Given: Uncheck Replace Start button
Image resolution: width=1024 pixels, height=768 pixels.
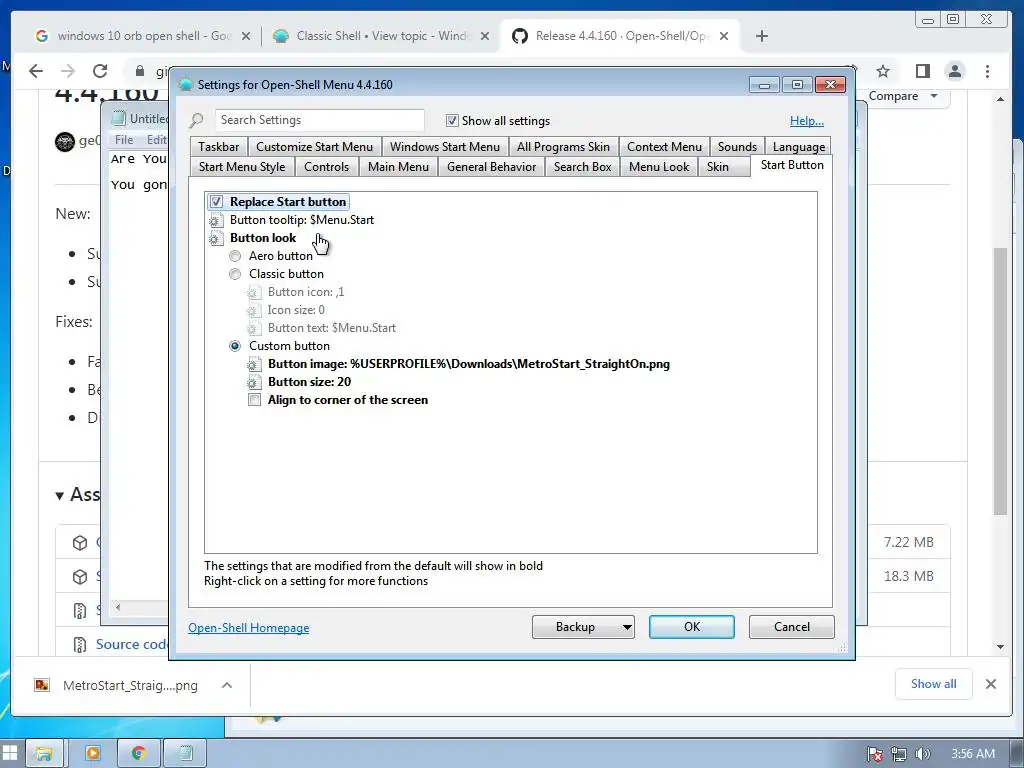Looking at the screenshot, I should (x=216, y=202).
